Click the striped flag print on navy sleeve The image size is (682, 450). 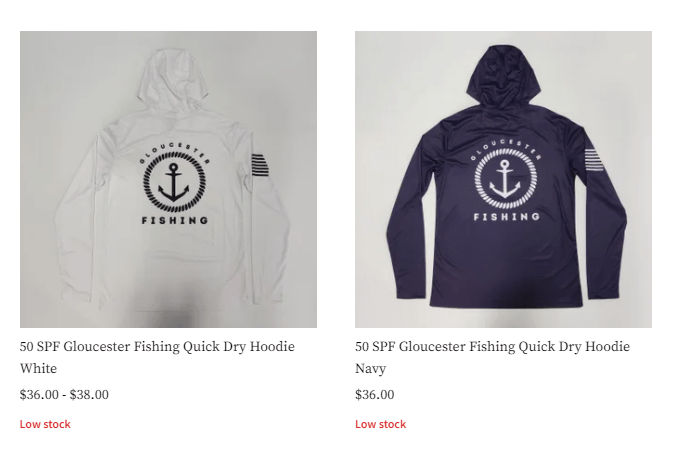(x=595, y=159)
